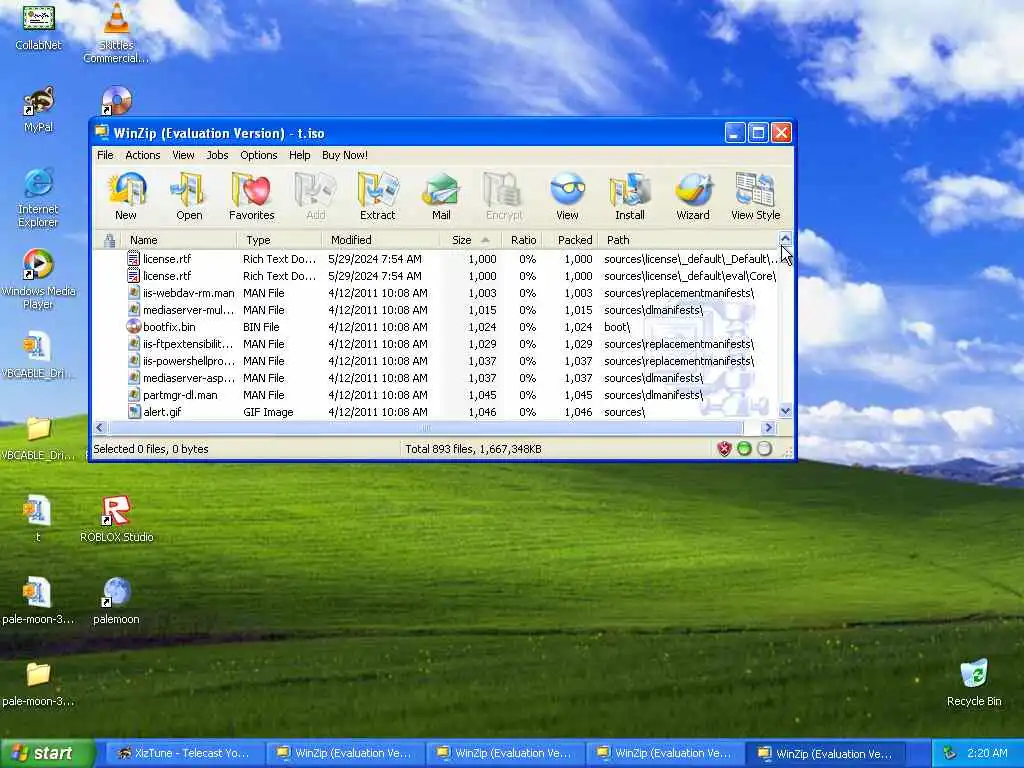
Task: Click the grey status light icon
Action: coord(764,449)
